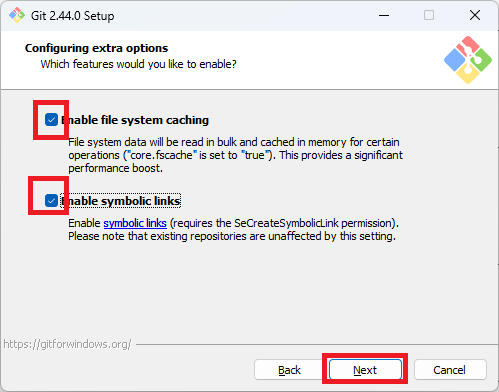Click "Which features would you like to enable?"
This screenshot has height=392, width=499.
(138, 64)
